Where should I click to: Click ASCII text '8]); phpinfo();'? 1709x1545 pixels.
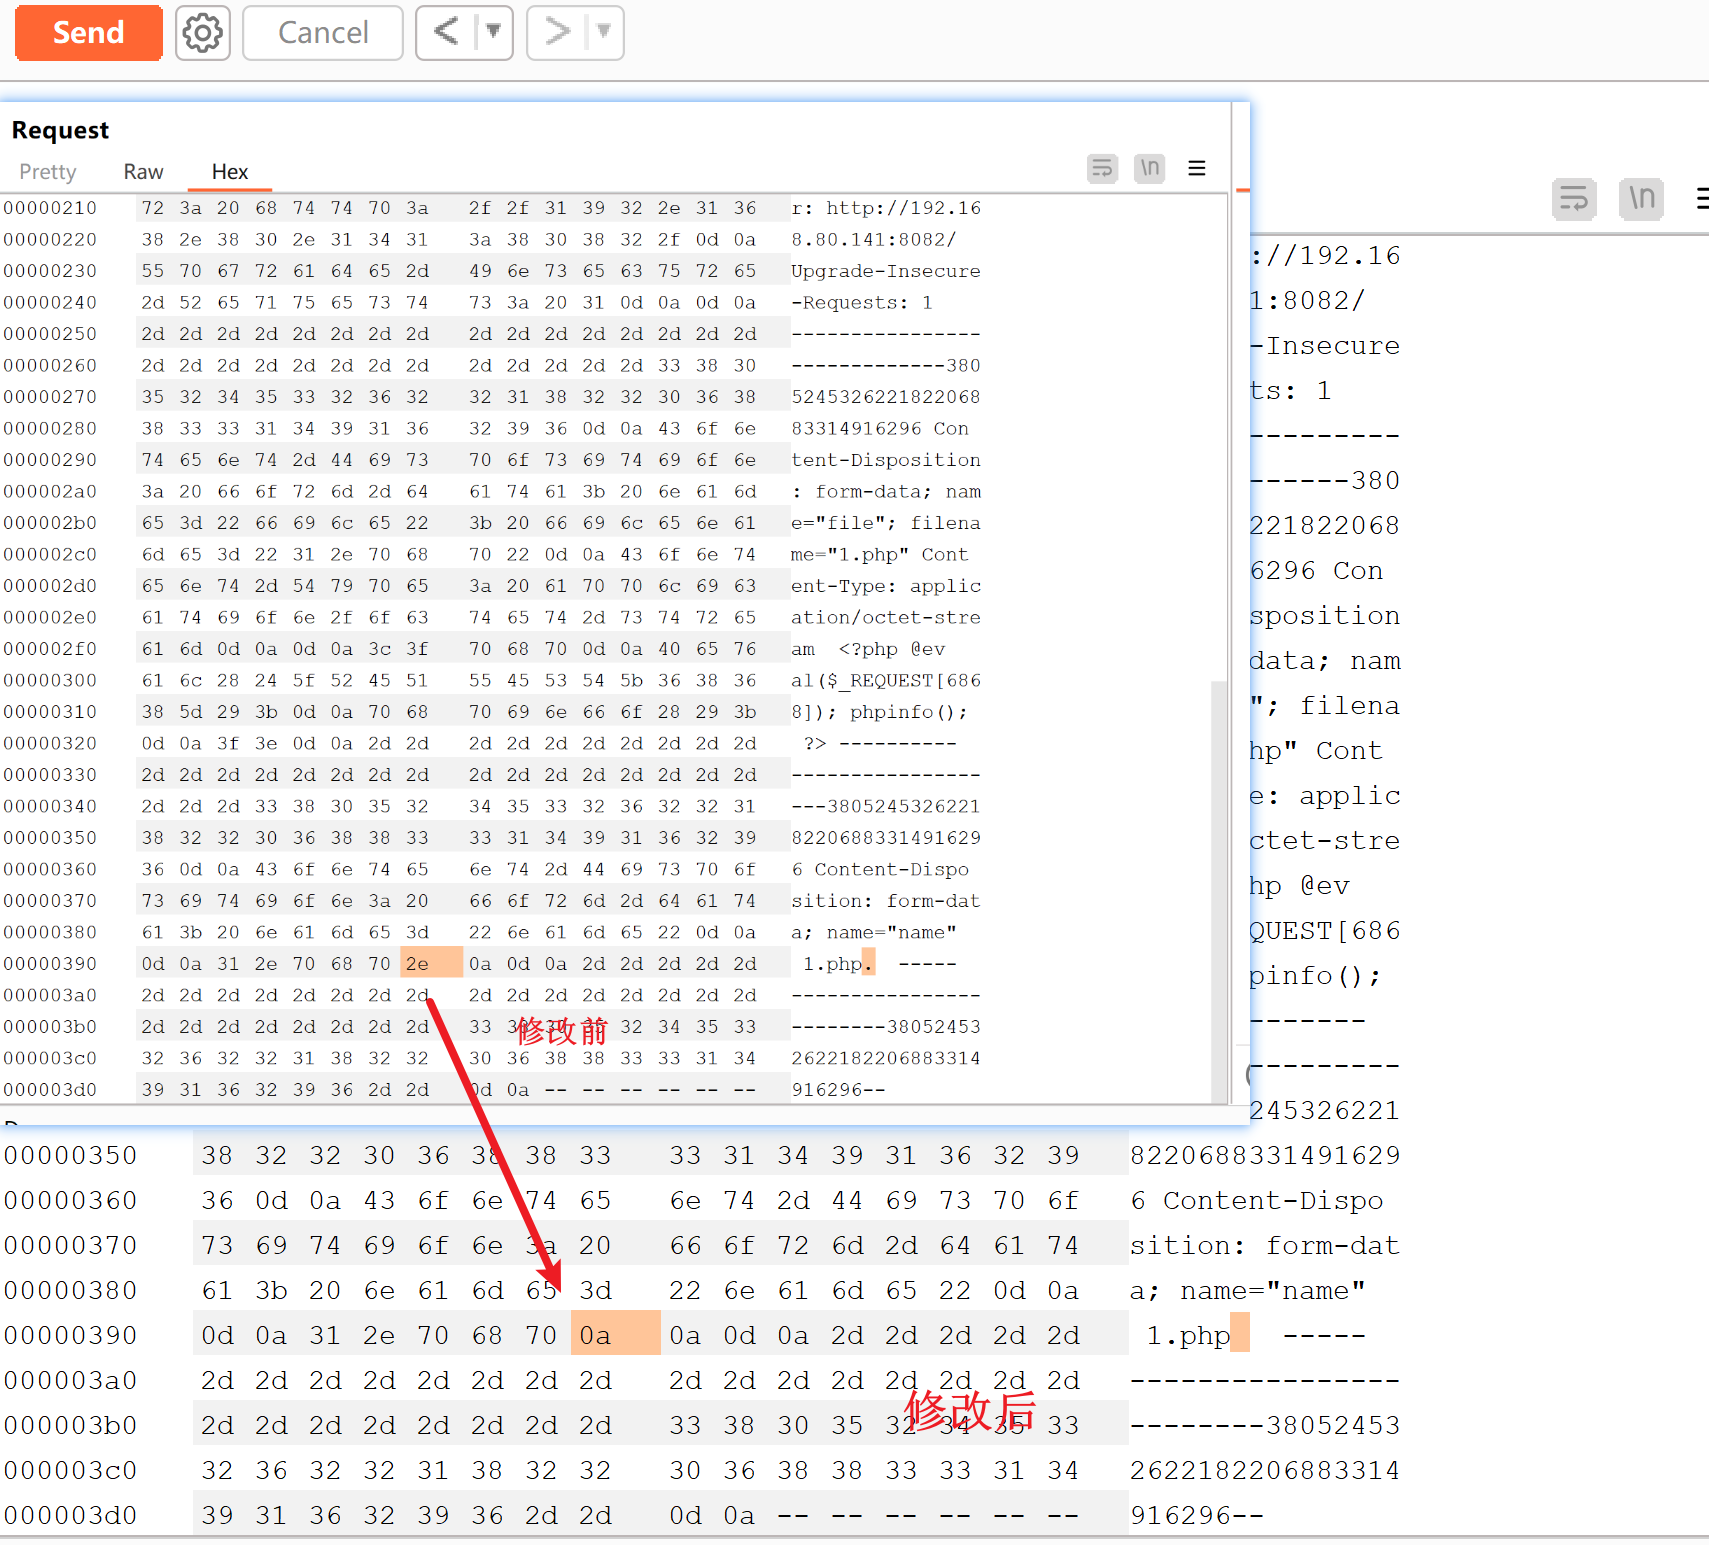pyautogui.click(x=880, y=712)
